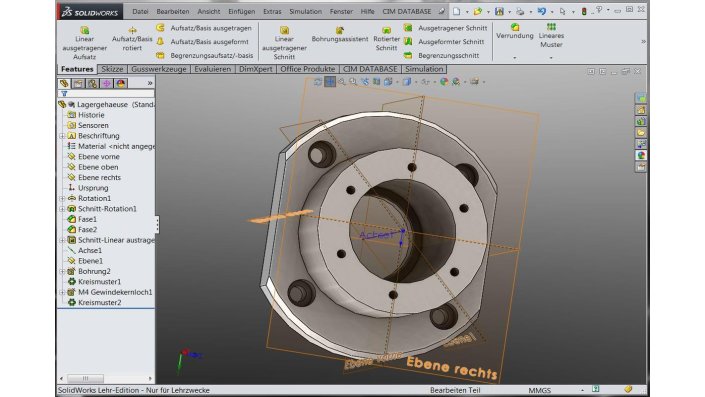Click the New document icon

pyautogui.click(x=456, y=11)
